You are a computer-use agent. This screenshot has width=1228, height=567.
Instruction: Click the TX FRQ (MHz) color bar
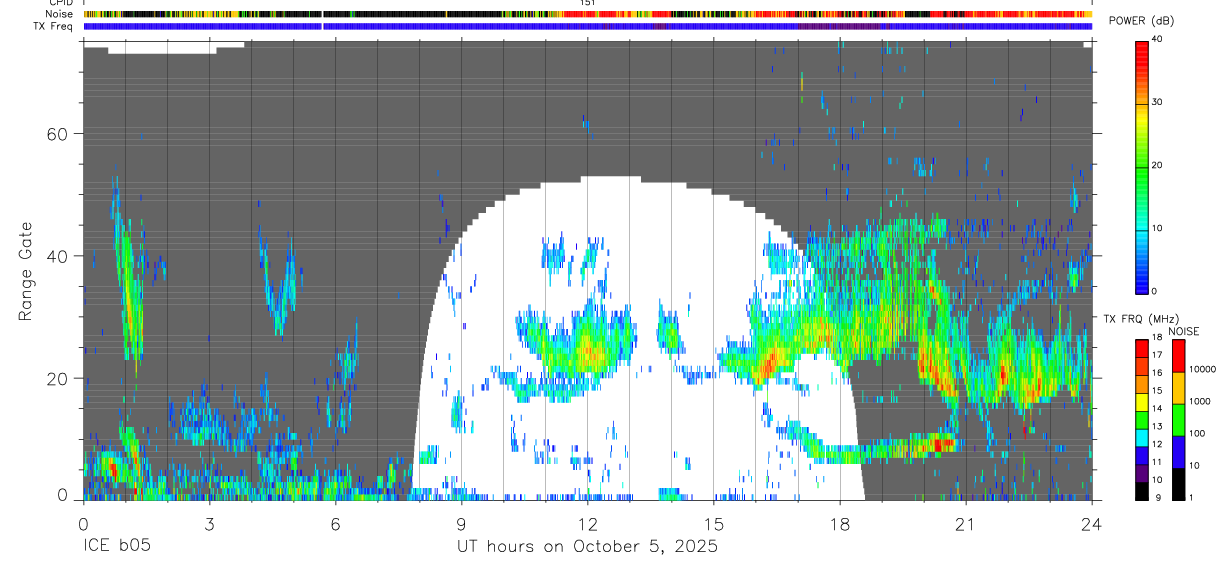click(1142, 419)
